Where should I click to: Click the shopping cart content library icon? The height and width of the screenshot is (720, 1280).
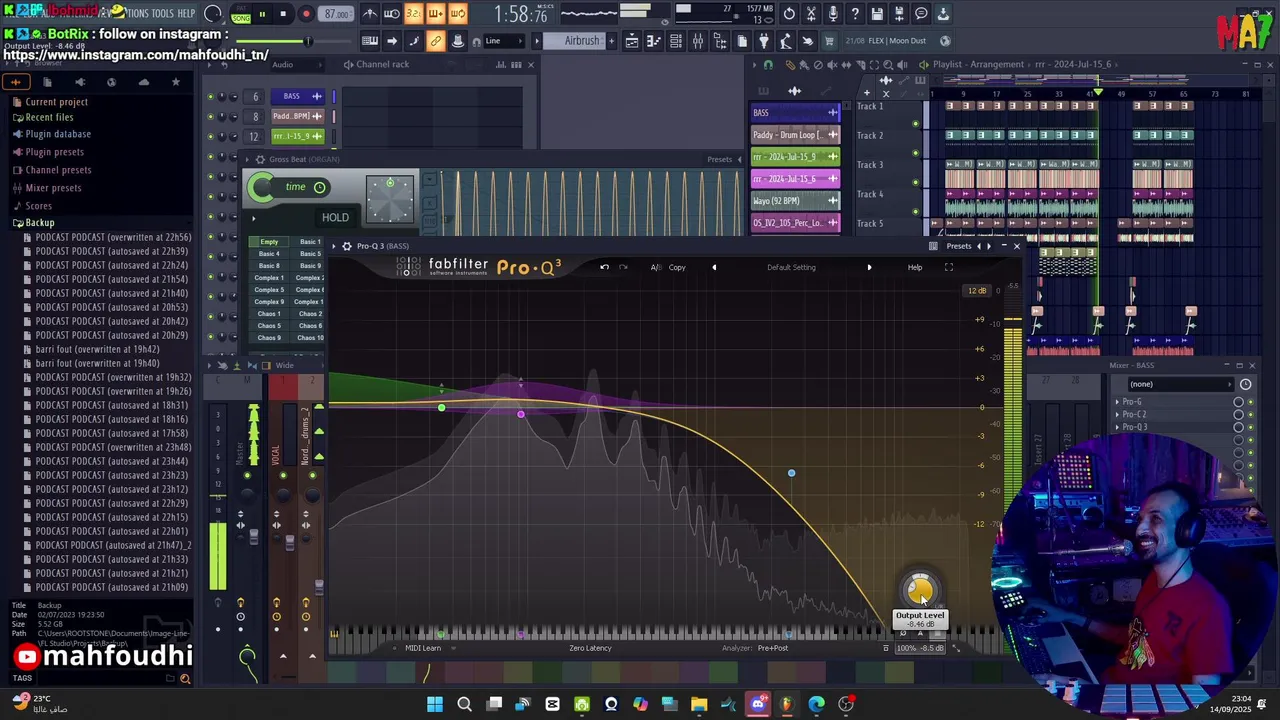click(829, 41)
